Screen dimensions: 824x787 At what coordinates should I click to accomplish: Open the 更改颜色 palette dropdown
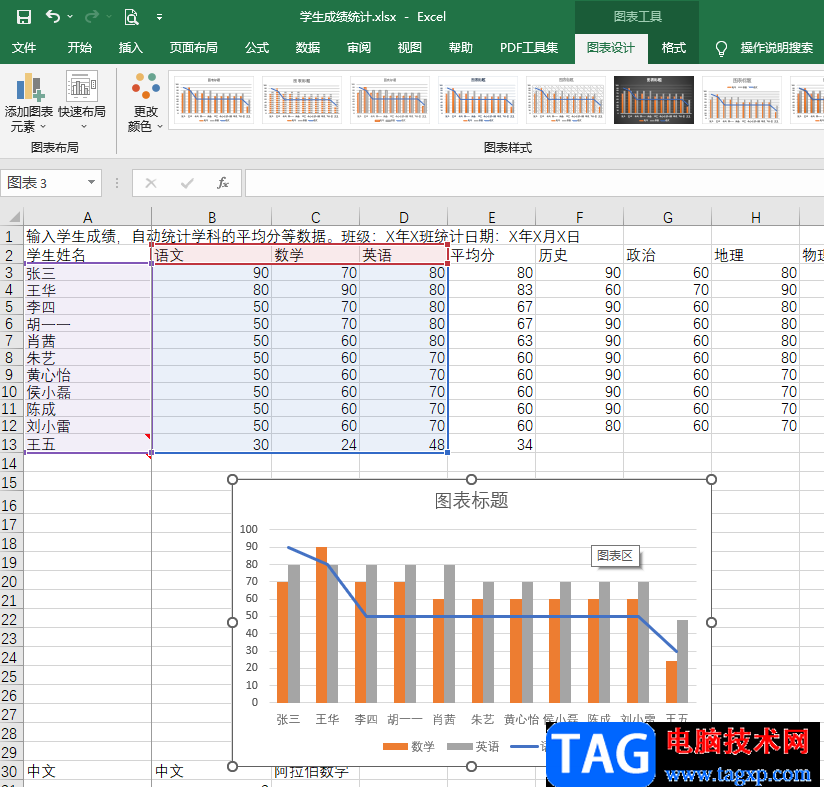(146, 102)
